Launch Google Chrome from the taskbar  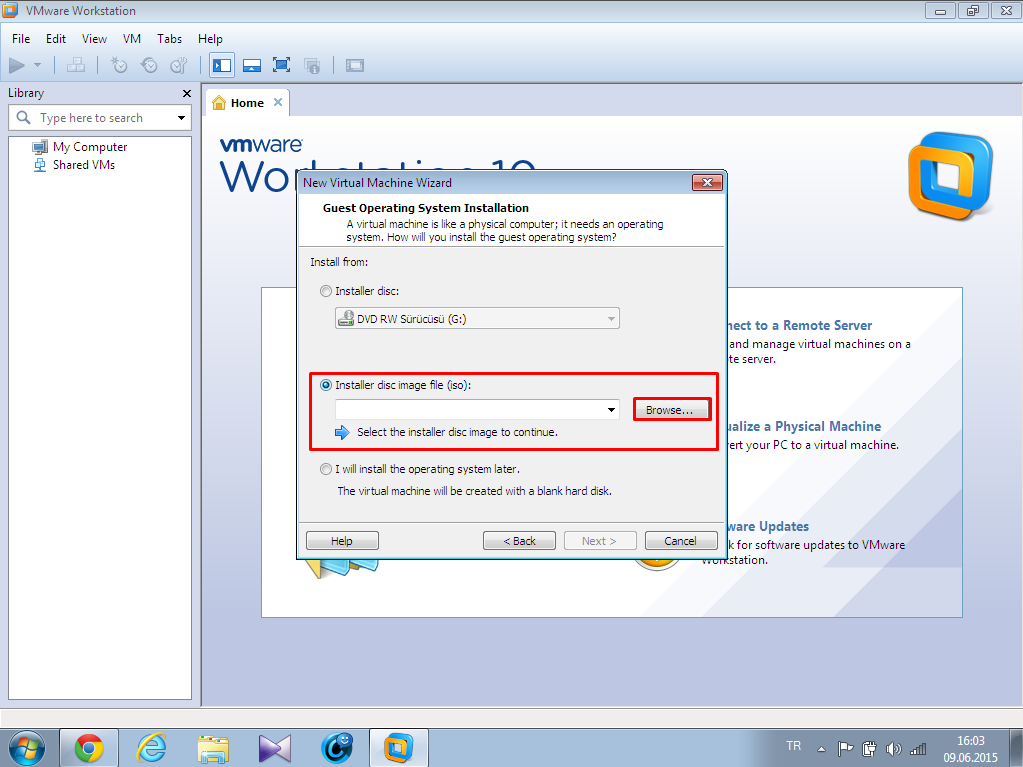point(89,748)
